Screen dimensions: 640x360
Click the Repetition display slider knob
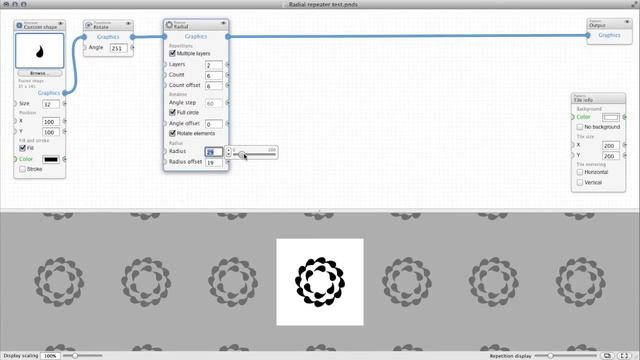coord(550,356)
